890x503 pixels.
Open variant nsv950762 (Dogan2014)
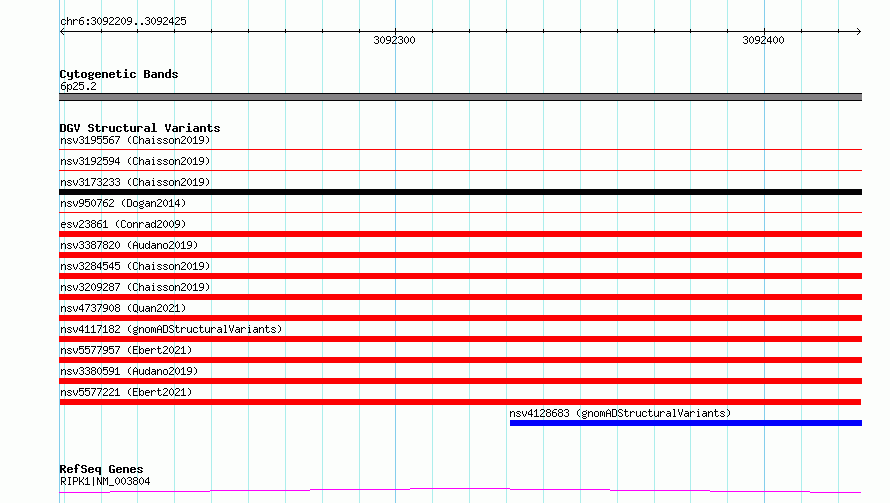(123, 203)
